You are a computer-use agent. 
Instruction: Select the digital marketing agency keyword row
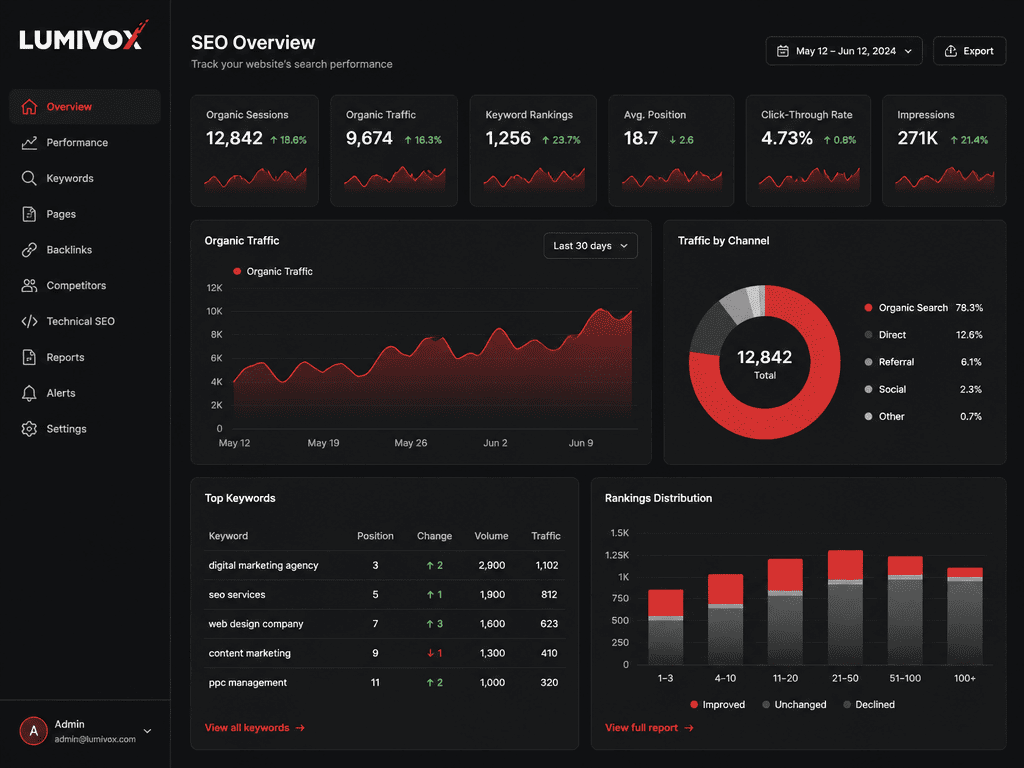(384, 566)
